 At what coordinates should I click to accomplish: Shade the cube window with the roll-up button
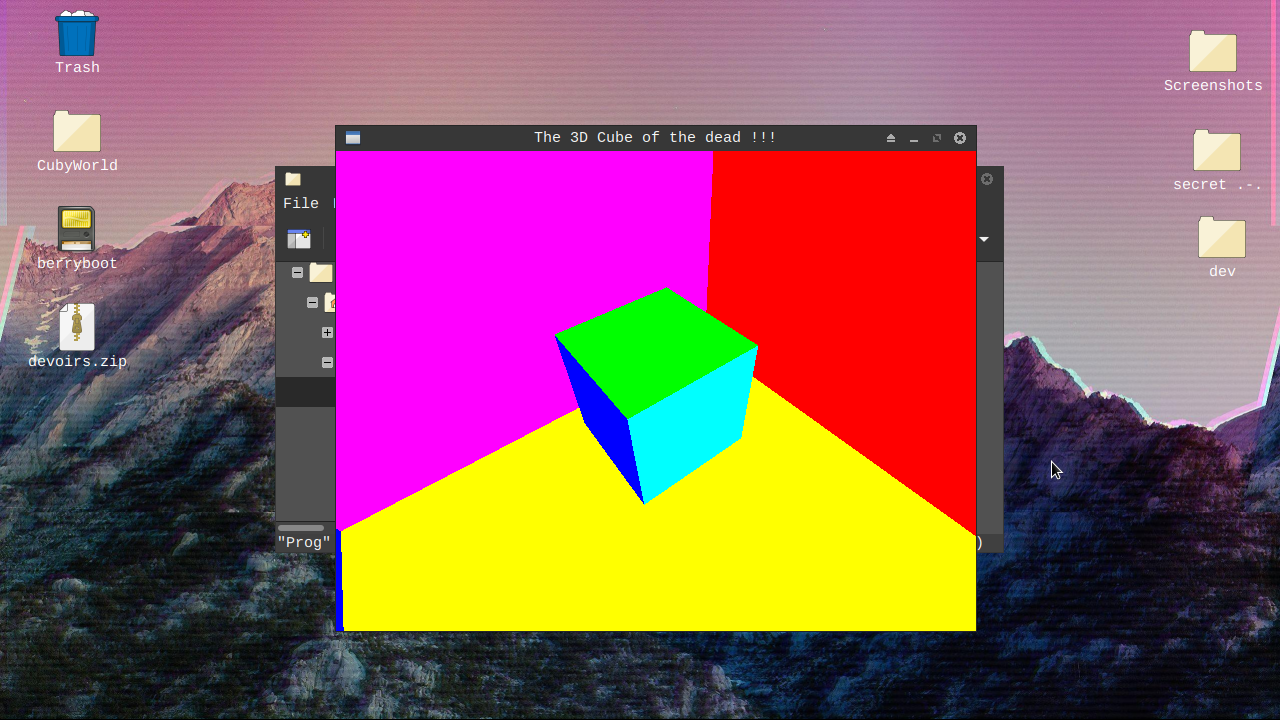tap(890, 138)
